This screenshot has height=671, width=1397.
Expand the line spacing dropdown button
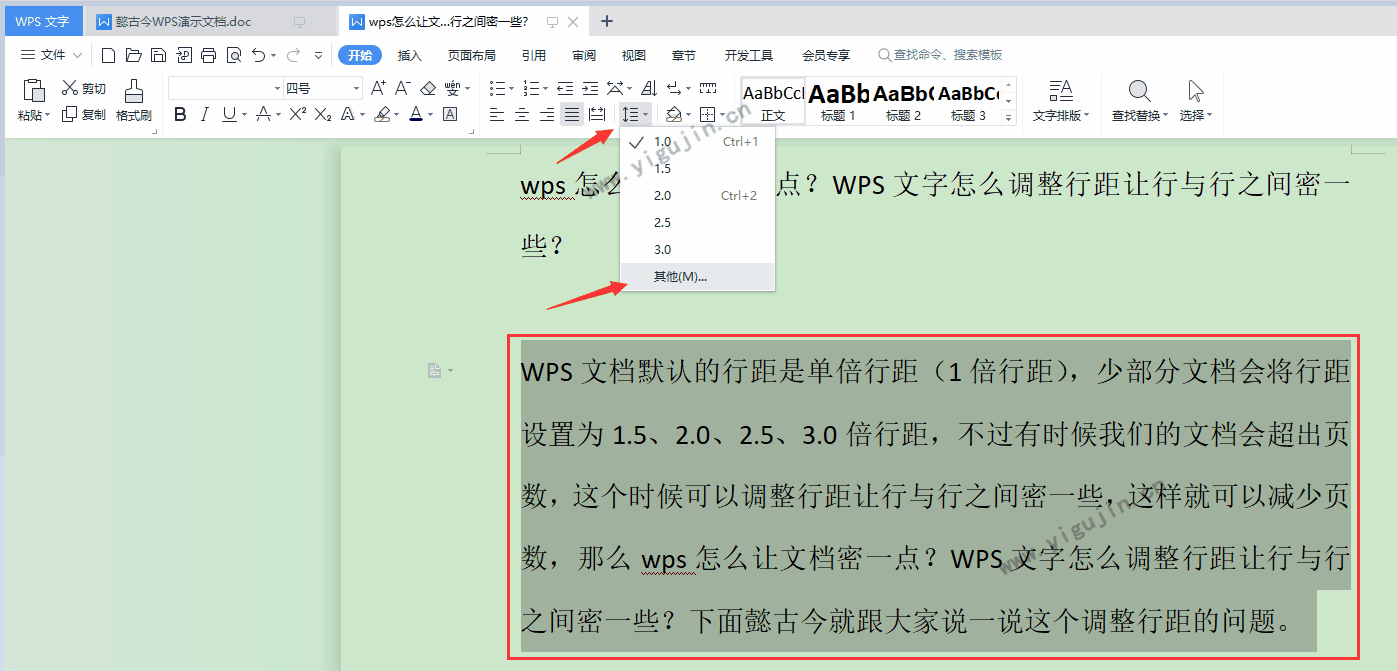point(647,115)
